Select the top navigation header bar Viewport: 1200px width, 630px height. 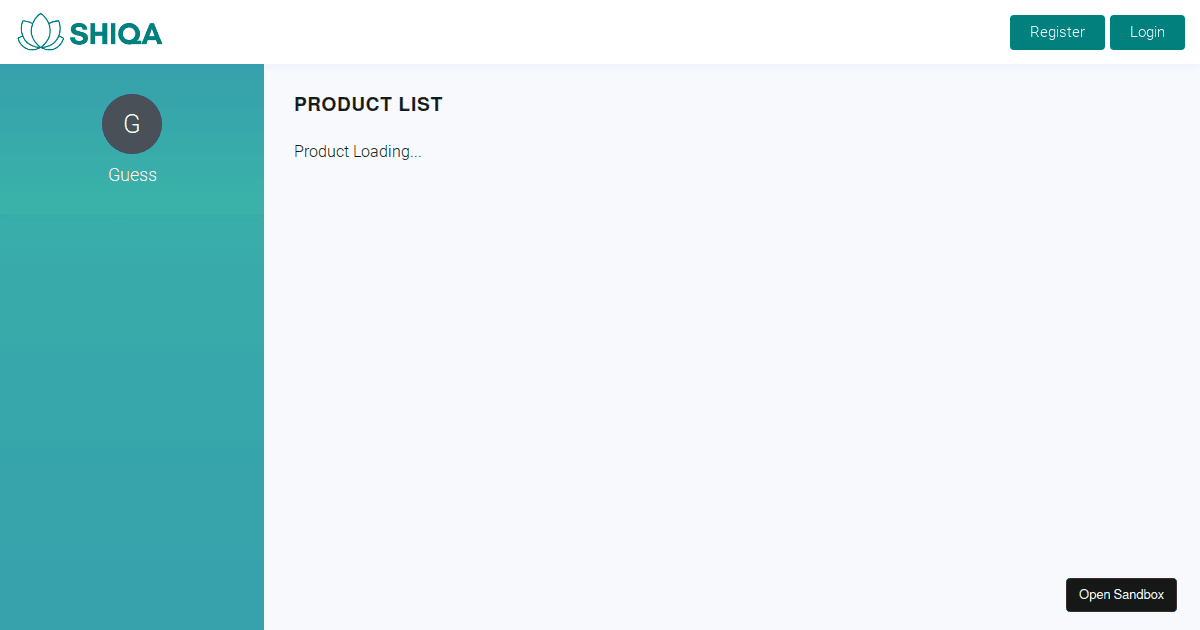600,31
